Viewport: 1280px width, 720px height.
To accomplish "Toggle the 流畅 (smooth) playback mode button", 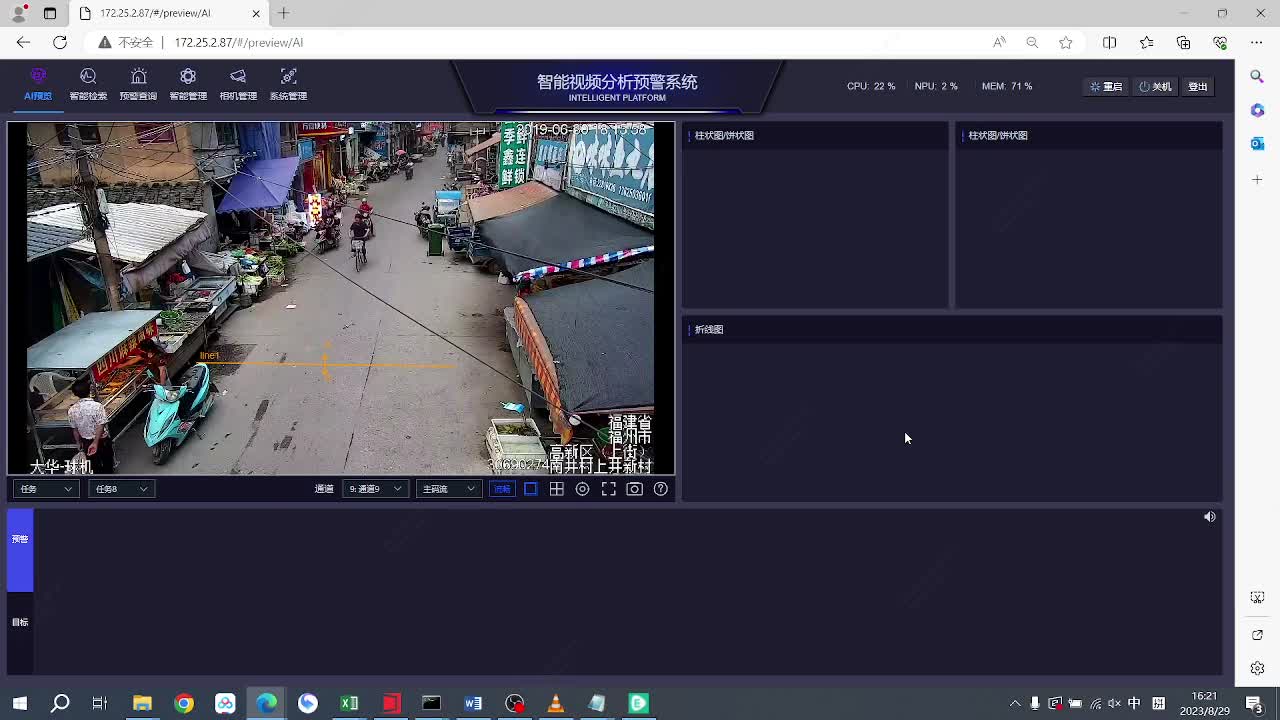I will (x=502, y=489).
